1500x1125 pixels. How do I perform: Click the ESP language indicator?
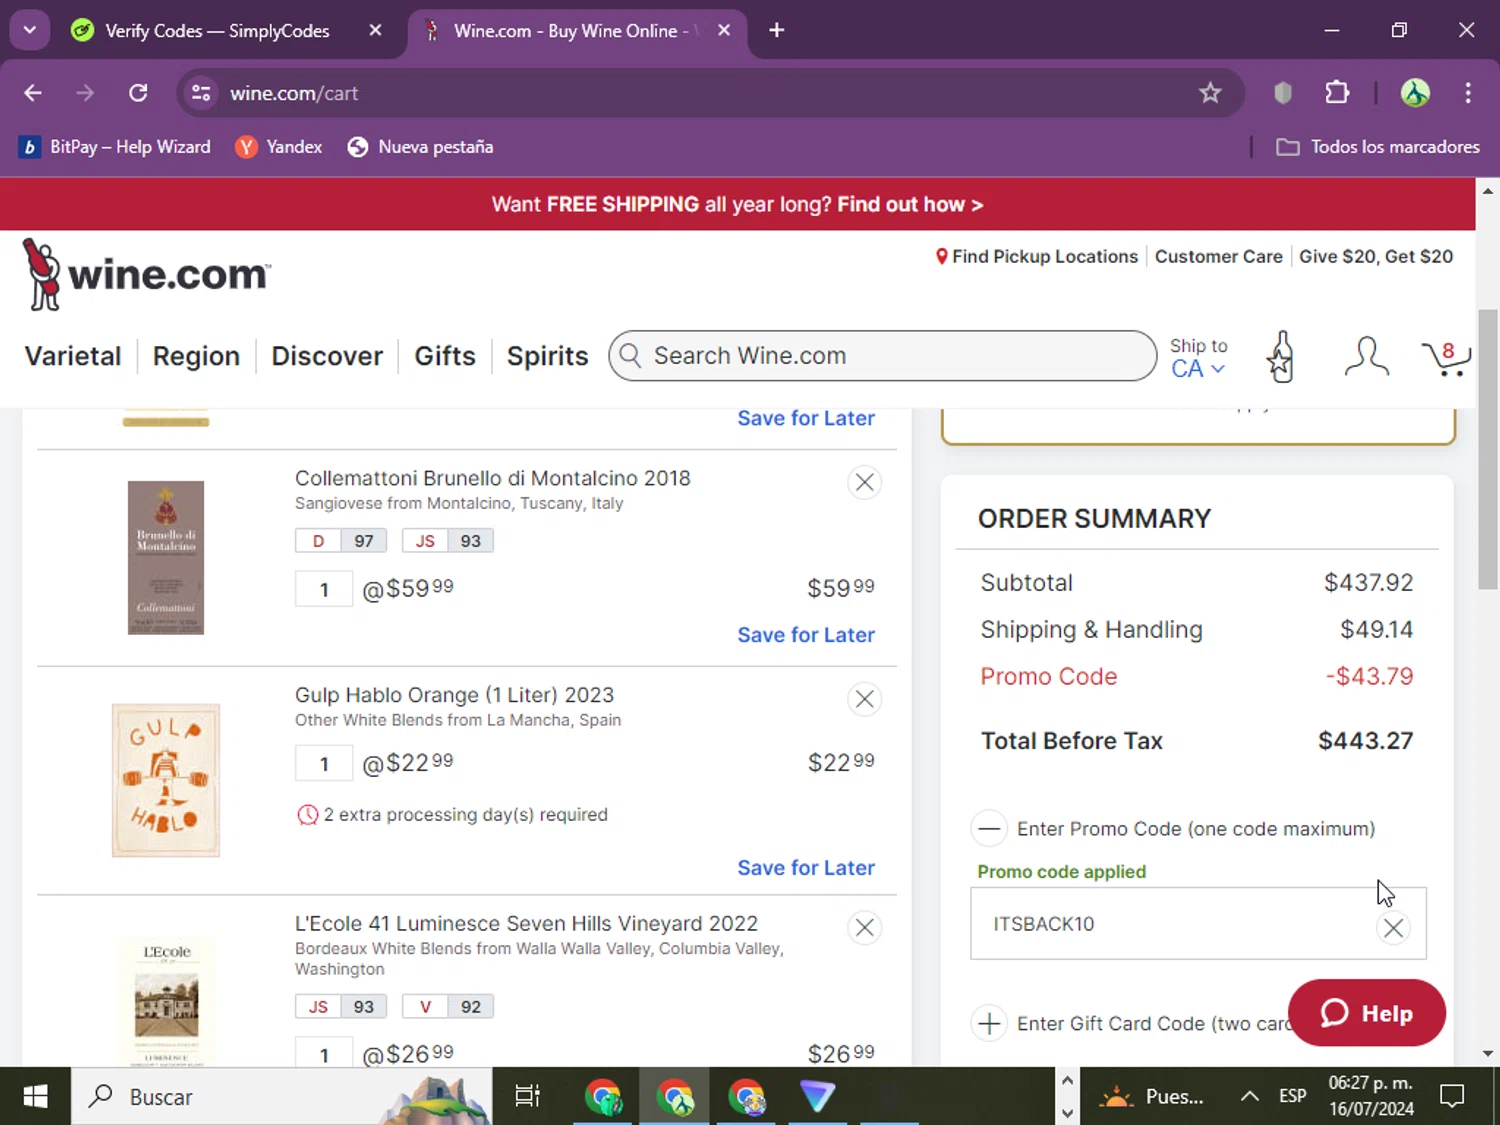(x=1292, y=1097)
